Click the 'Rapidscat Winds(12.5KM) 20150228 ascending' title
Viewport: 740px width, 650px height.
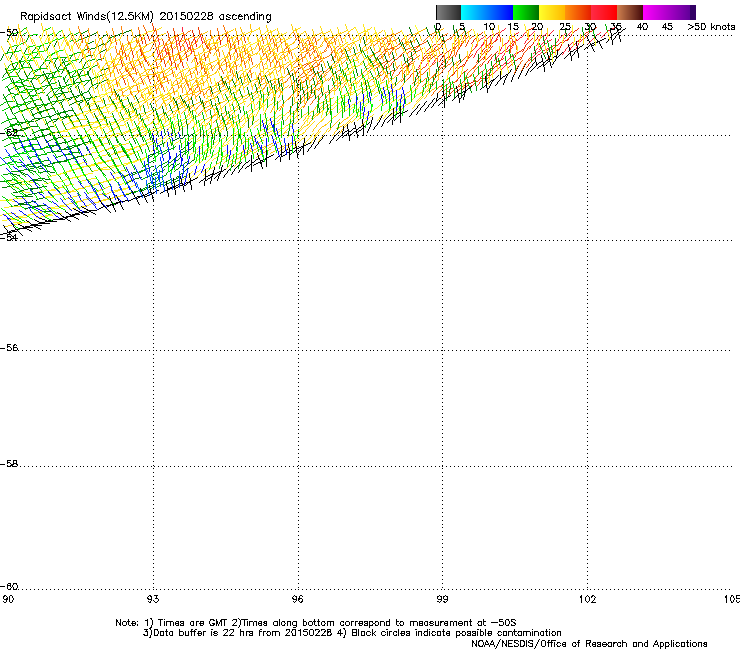click(146, 17)
